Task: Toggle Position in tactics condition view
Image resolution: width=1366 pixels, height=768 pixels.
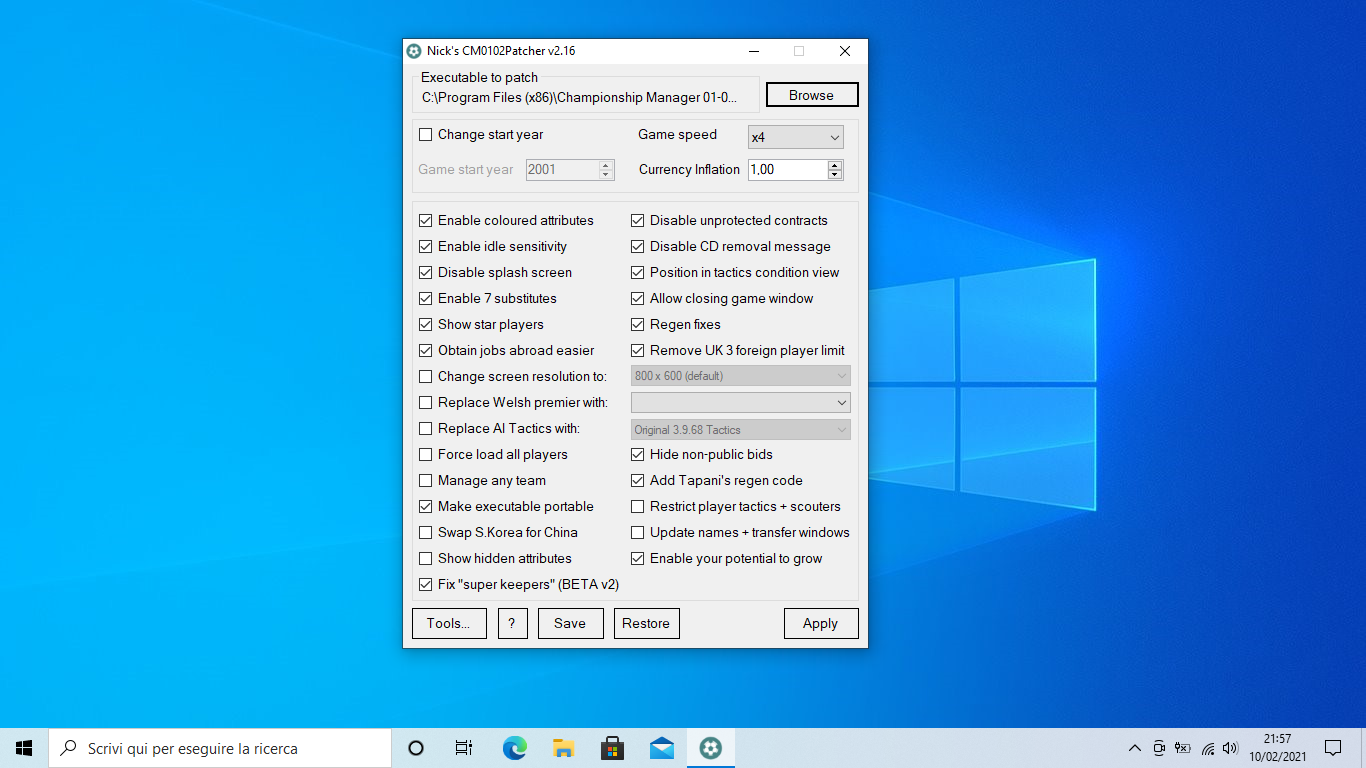Action: click(638, 273)
